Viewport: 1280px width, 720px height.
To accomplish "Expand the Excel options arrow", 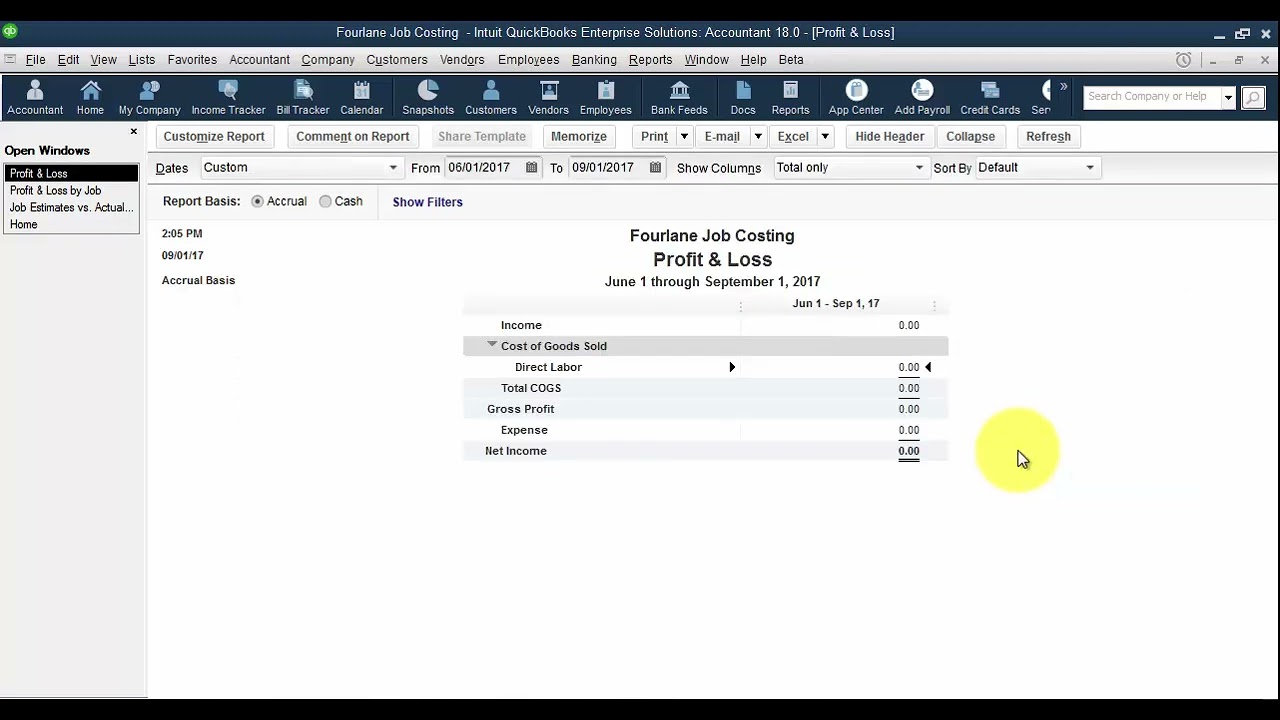I will tap(825, 136).
